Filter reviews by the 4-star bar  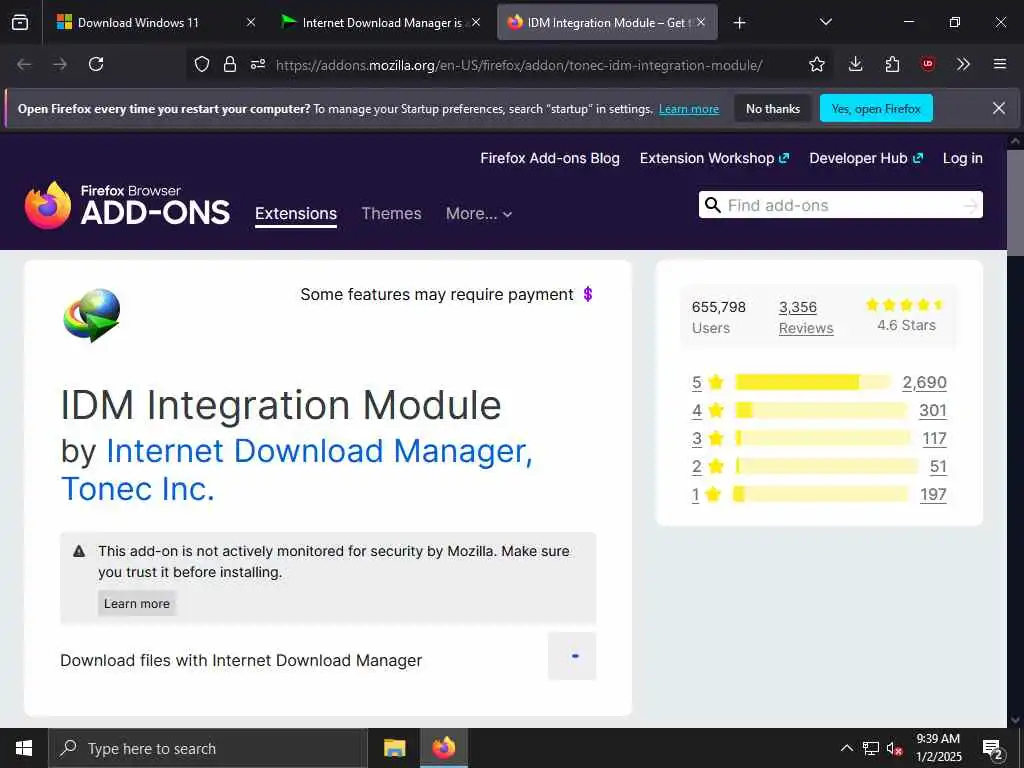point(821,410)
